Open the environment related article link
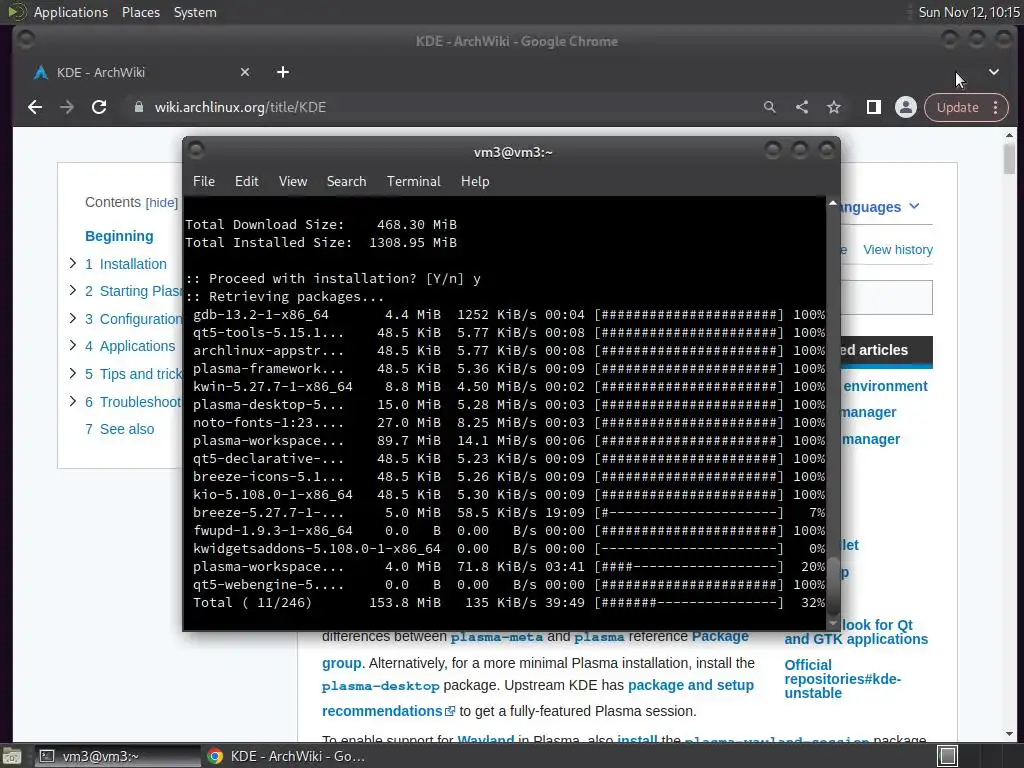 pyautogui.click(x=885, y=386)
